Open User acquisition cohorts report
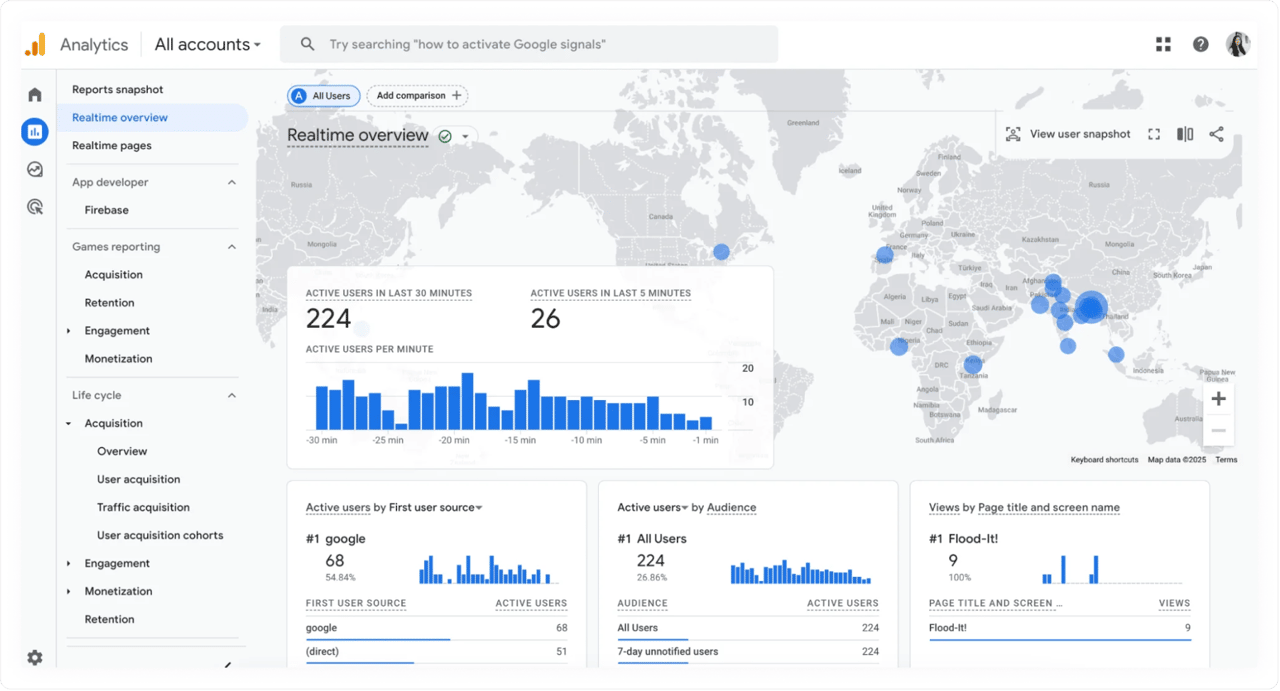 click(x=160, y=535)
